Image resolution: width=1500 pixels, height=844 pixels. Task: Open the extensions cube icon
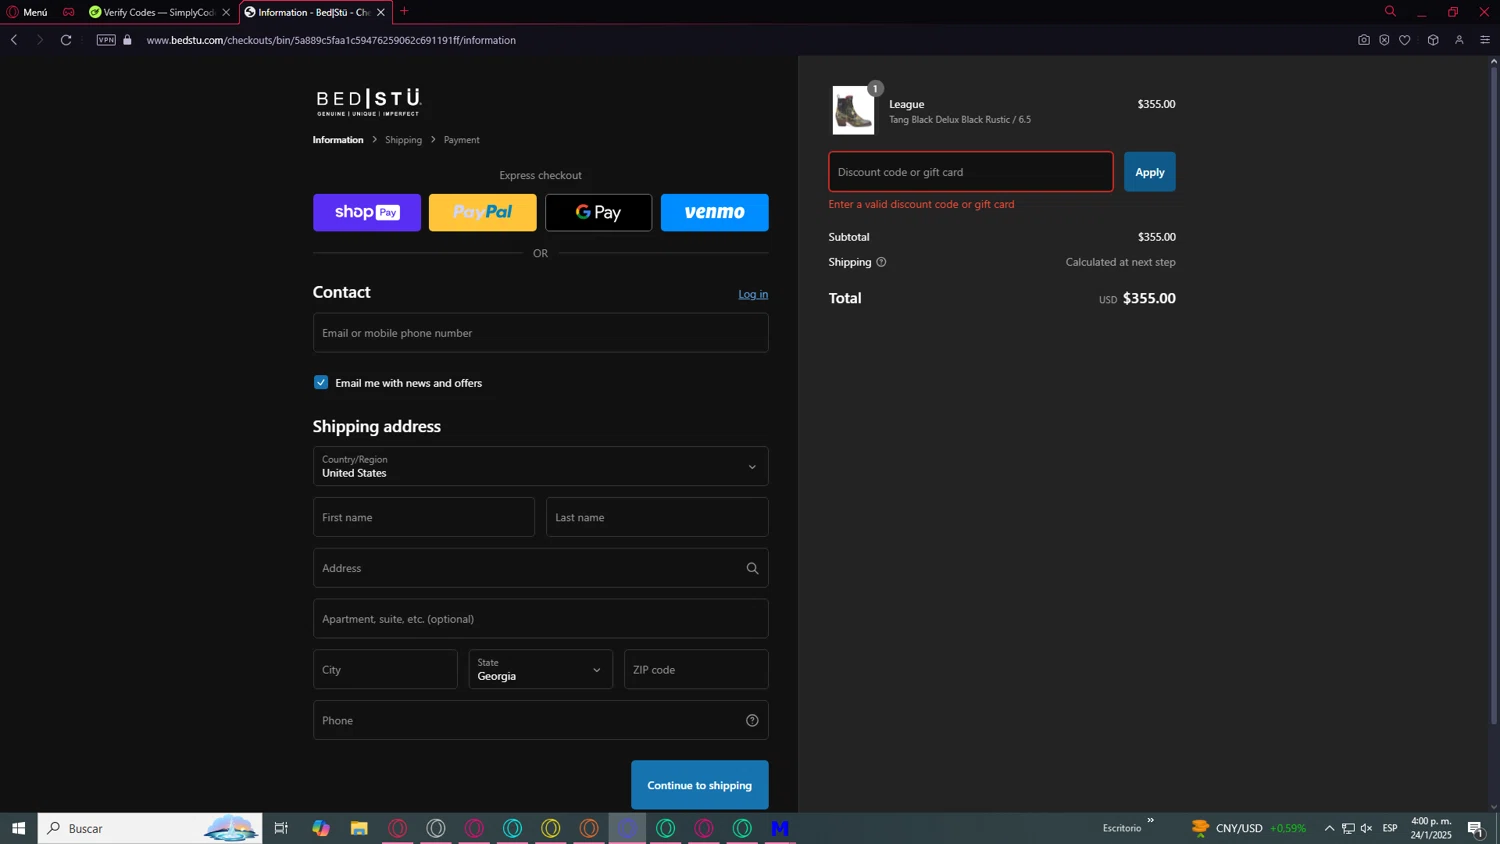click(x=1433, y=40)
